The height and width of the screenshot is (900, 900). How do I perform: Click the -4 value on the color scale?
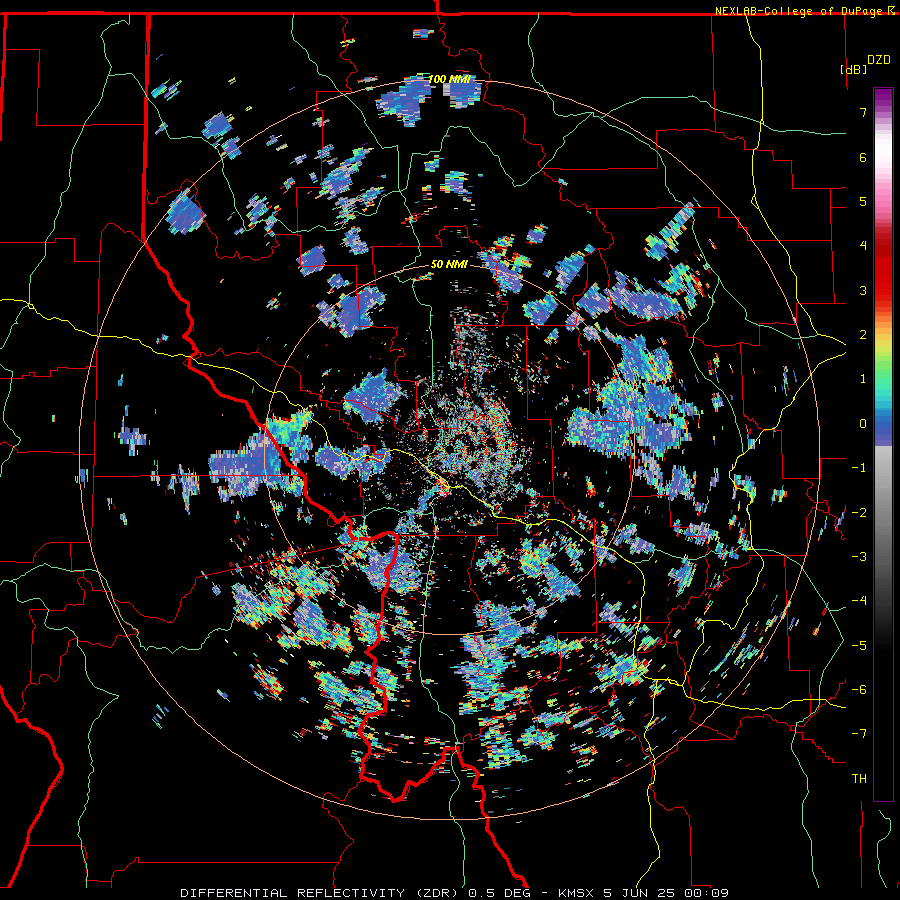[x=859, y=601]
